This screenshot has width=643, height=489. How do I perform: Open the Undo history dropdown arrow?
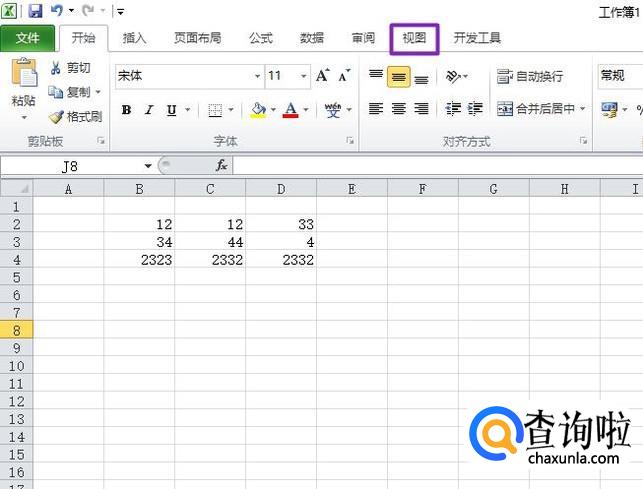tap(71, 11)
